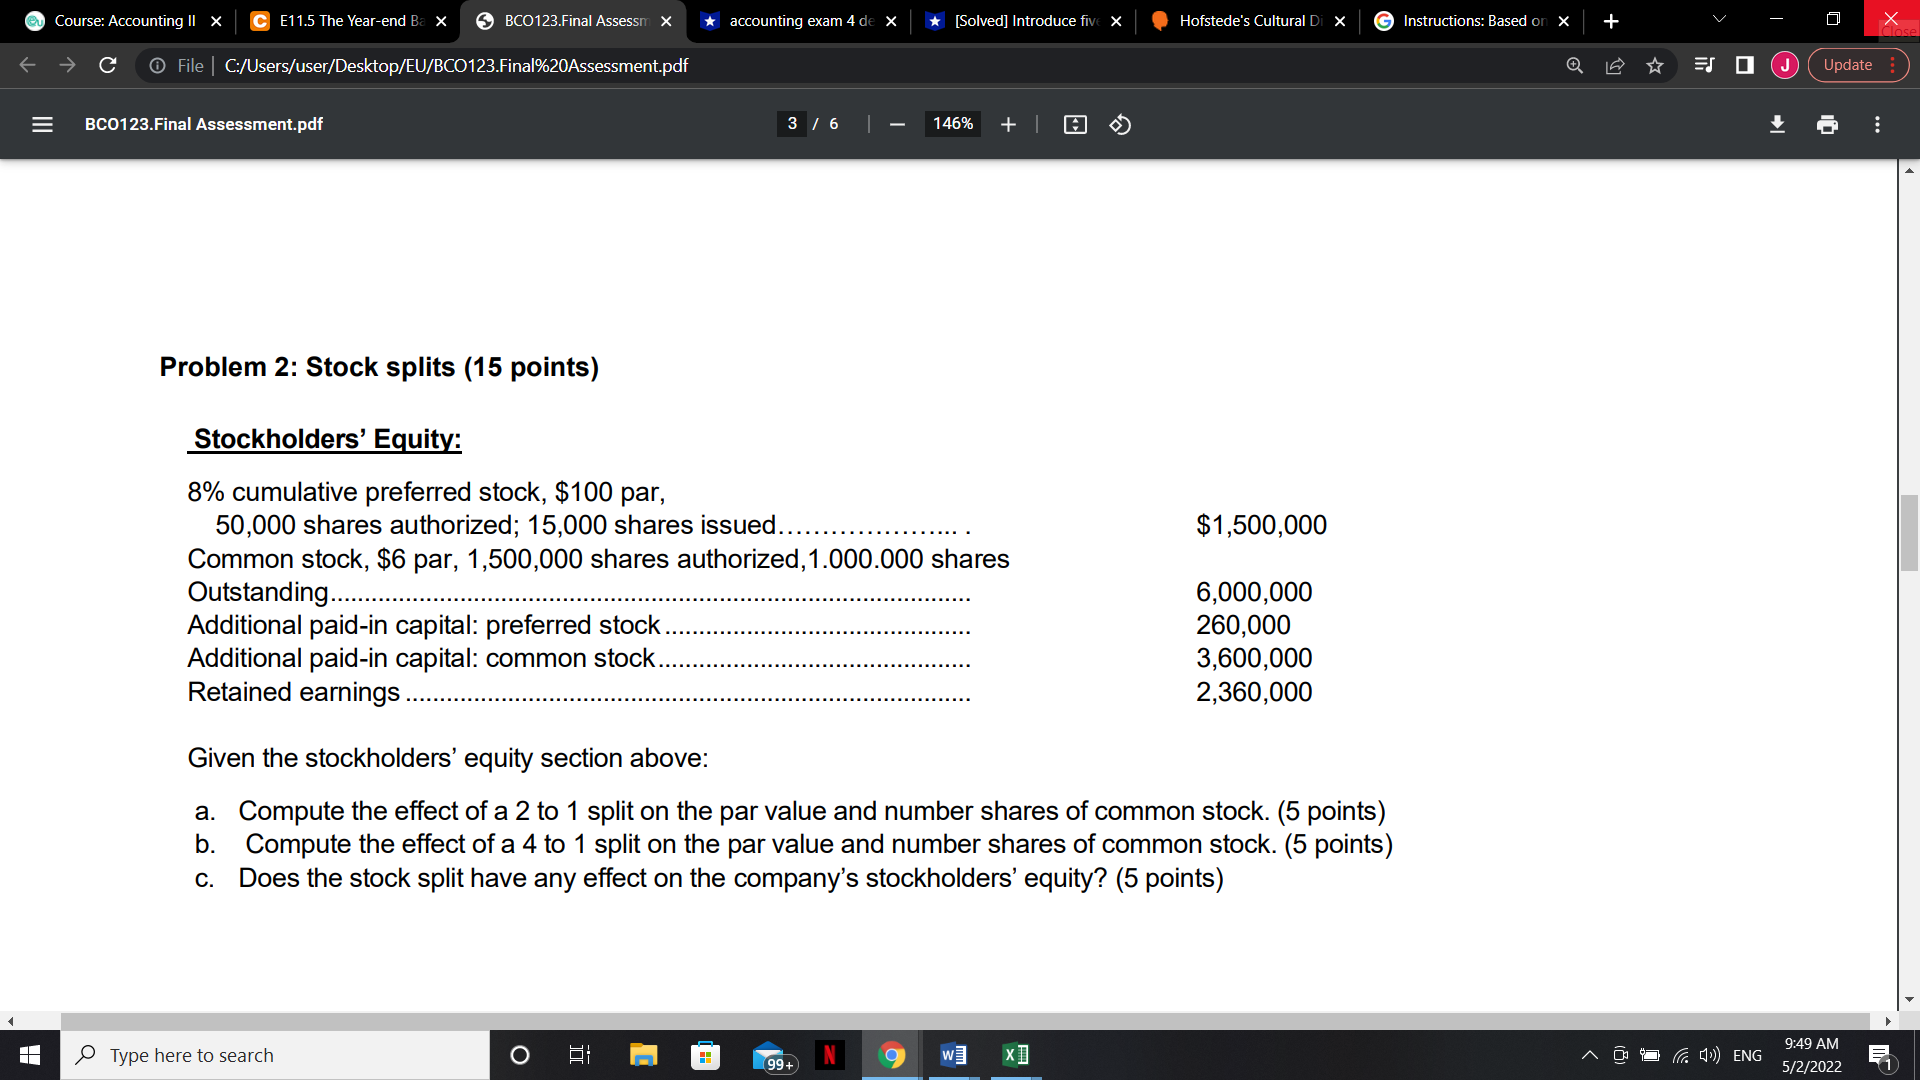Viewport: 1920px width, 1080px height.
Task: Share this page icon in address bar
Action: pyautogui.click(x=1615, y=65)
